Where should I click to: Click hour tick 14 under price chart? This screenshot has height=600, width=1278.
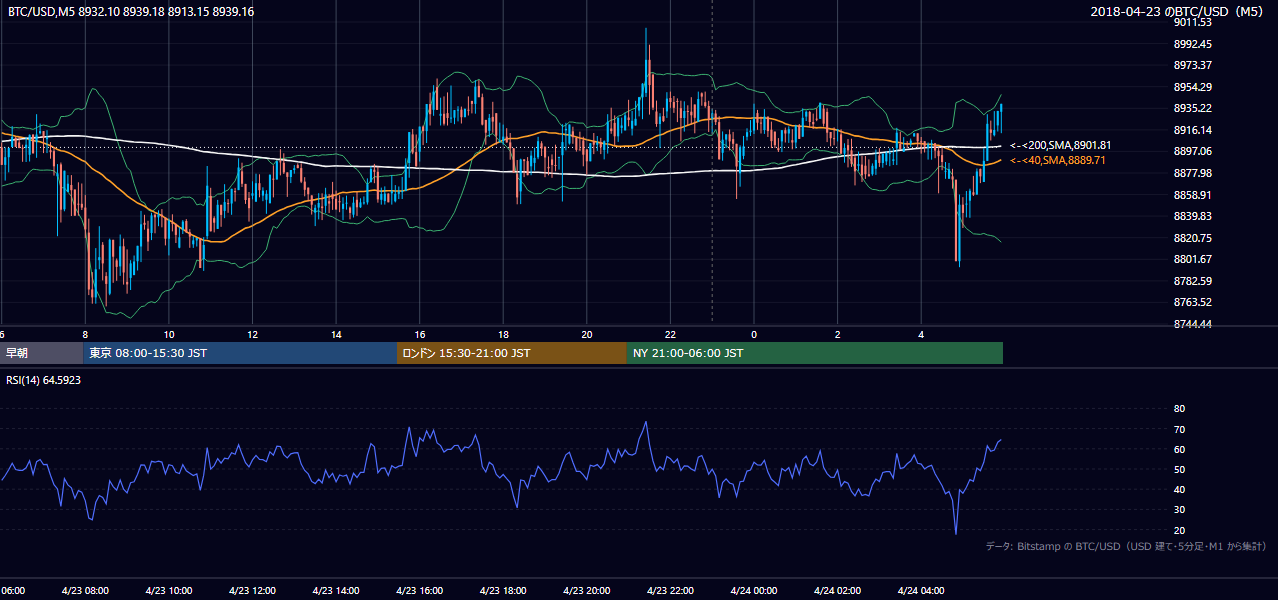pos(336,334)
